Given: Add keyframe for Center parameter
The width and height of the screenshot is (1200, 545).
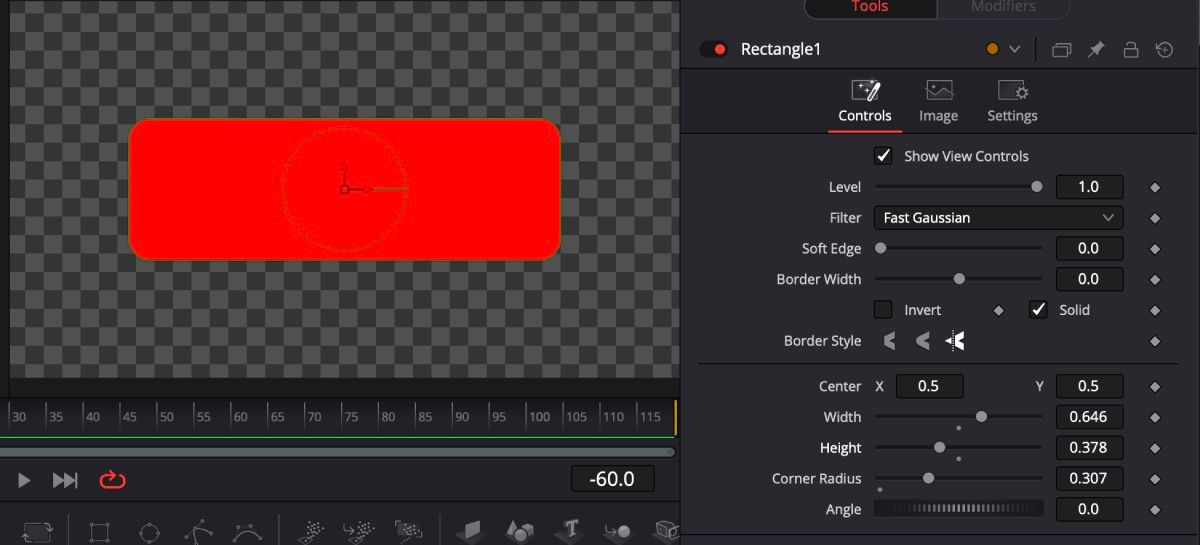Looking at the screenshot, I should click(1155, 386).
